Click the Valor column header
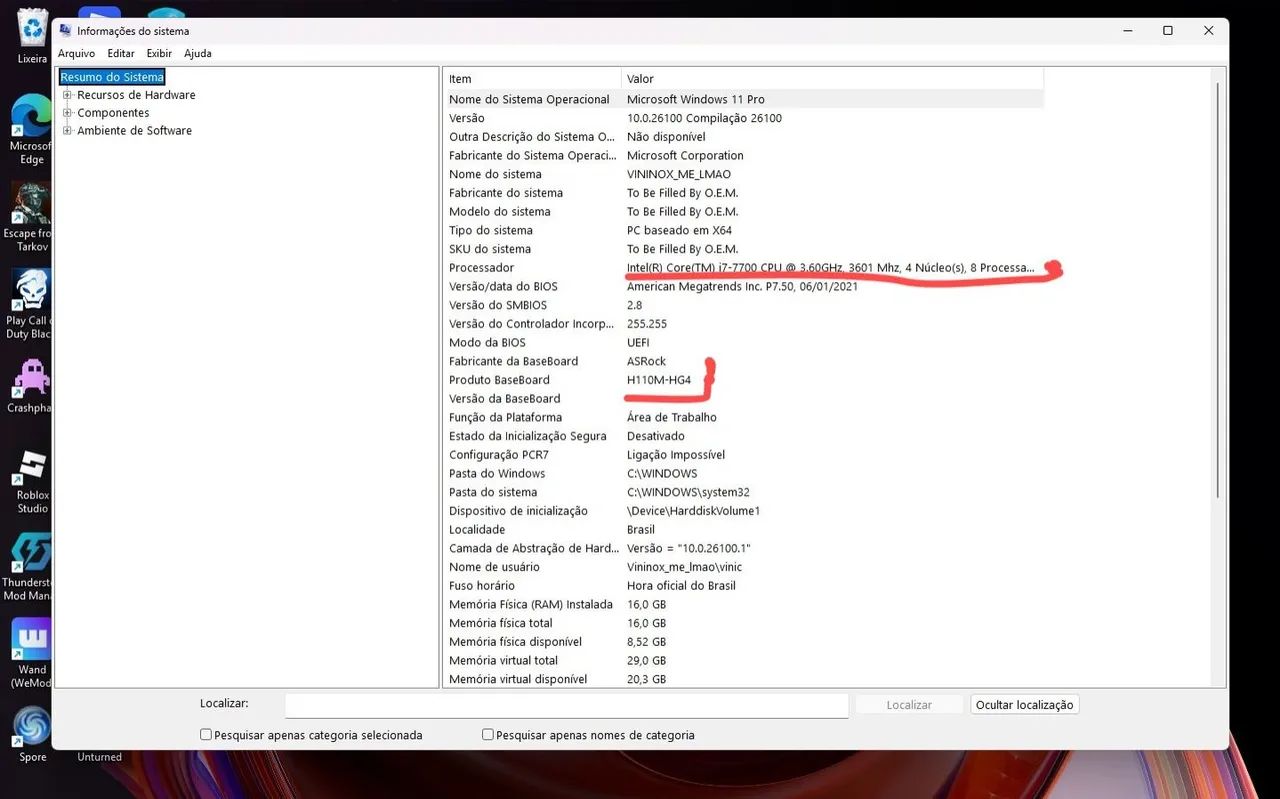This screenshot has width=1280, height=799. pos(832,79)
